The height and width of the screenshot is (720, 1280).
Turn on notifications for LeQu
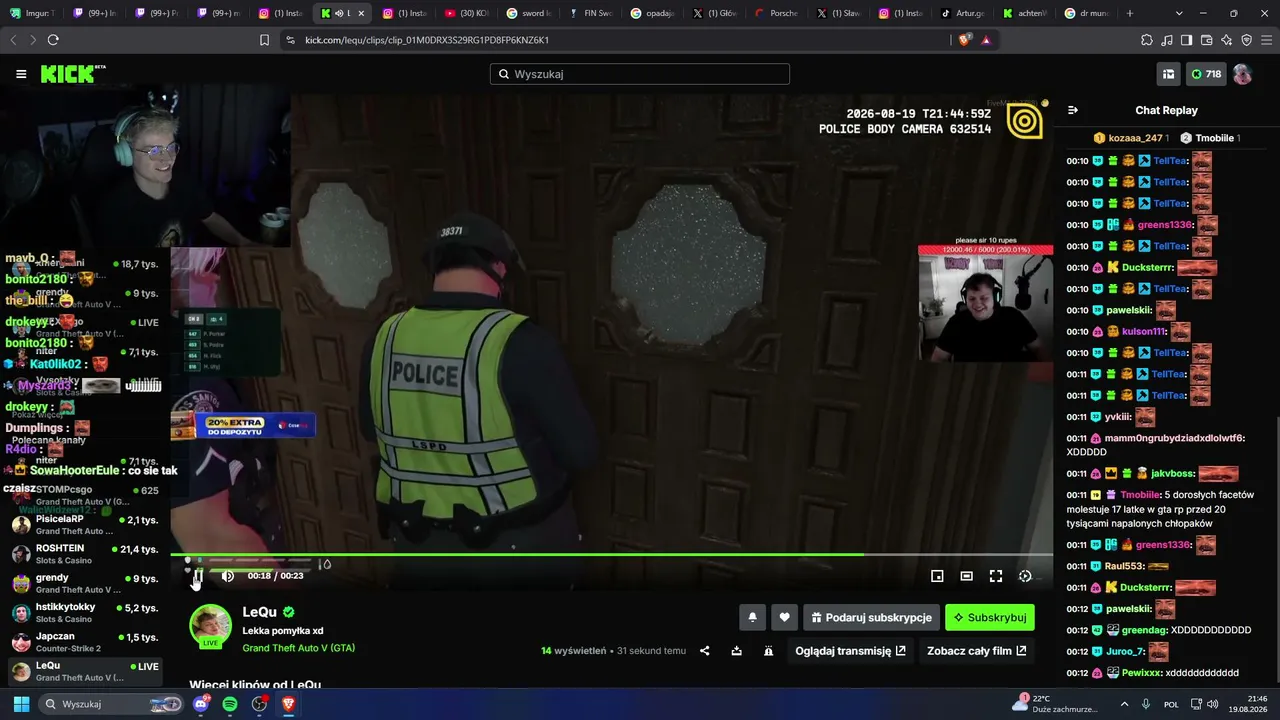pyautogui.click(x=753, y=618)
